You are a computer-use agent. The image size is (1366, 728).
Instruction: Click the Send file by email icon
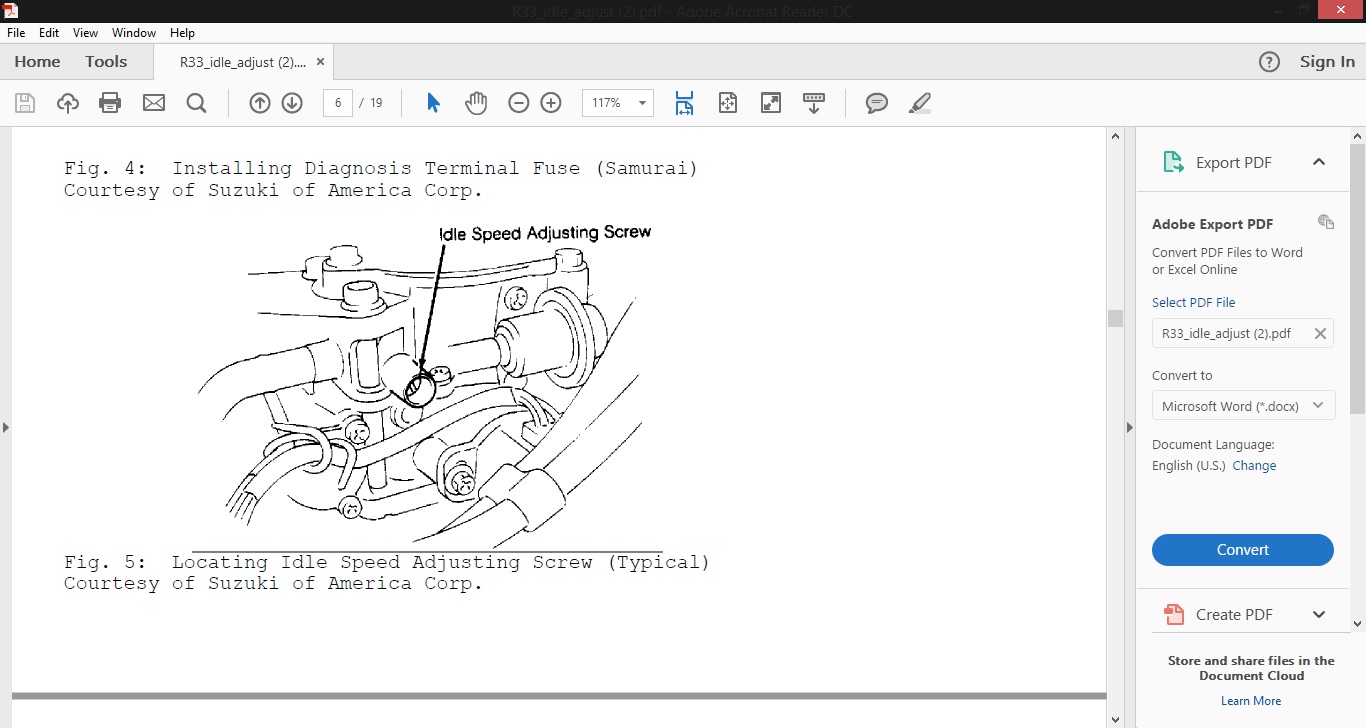pos(153,103)
